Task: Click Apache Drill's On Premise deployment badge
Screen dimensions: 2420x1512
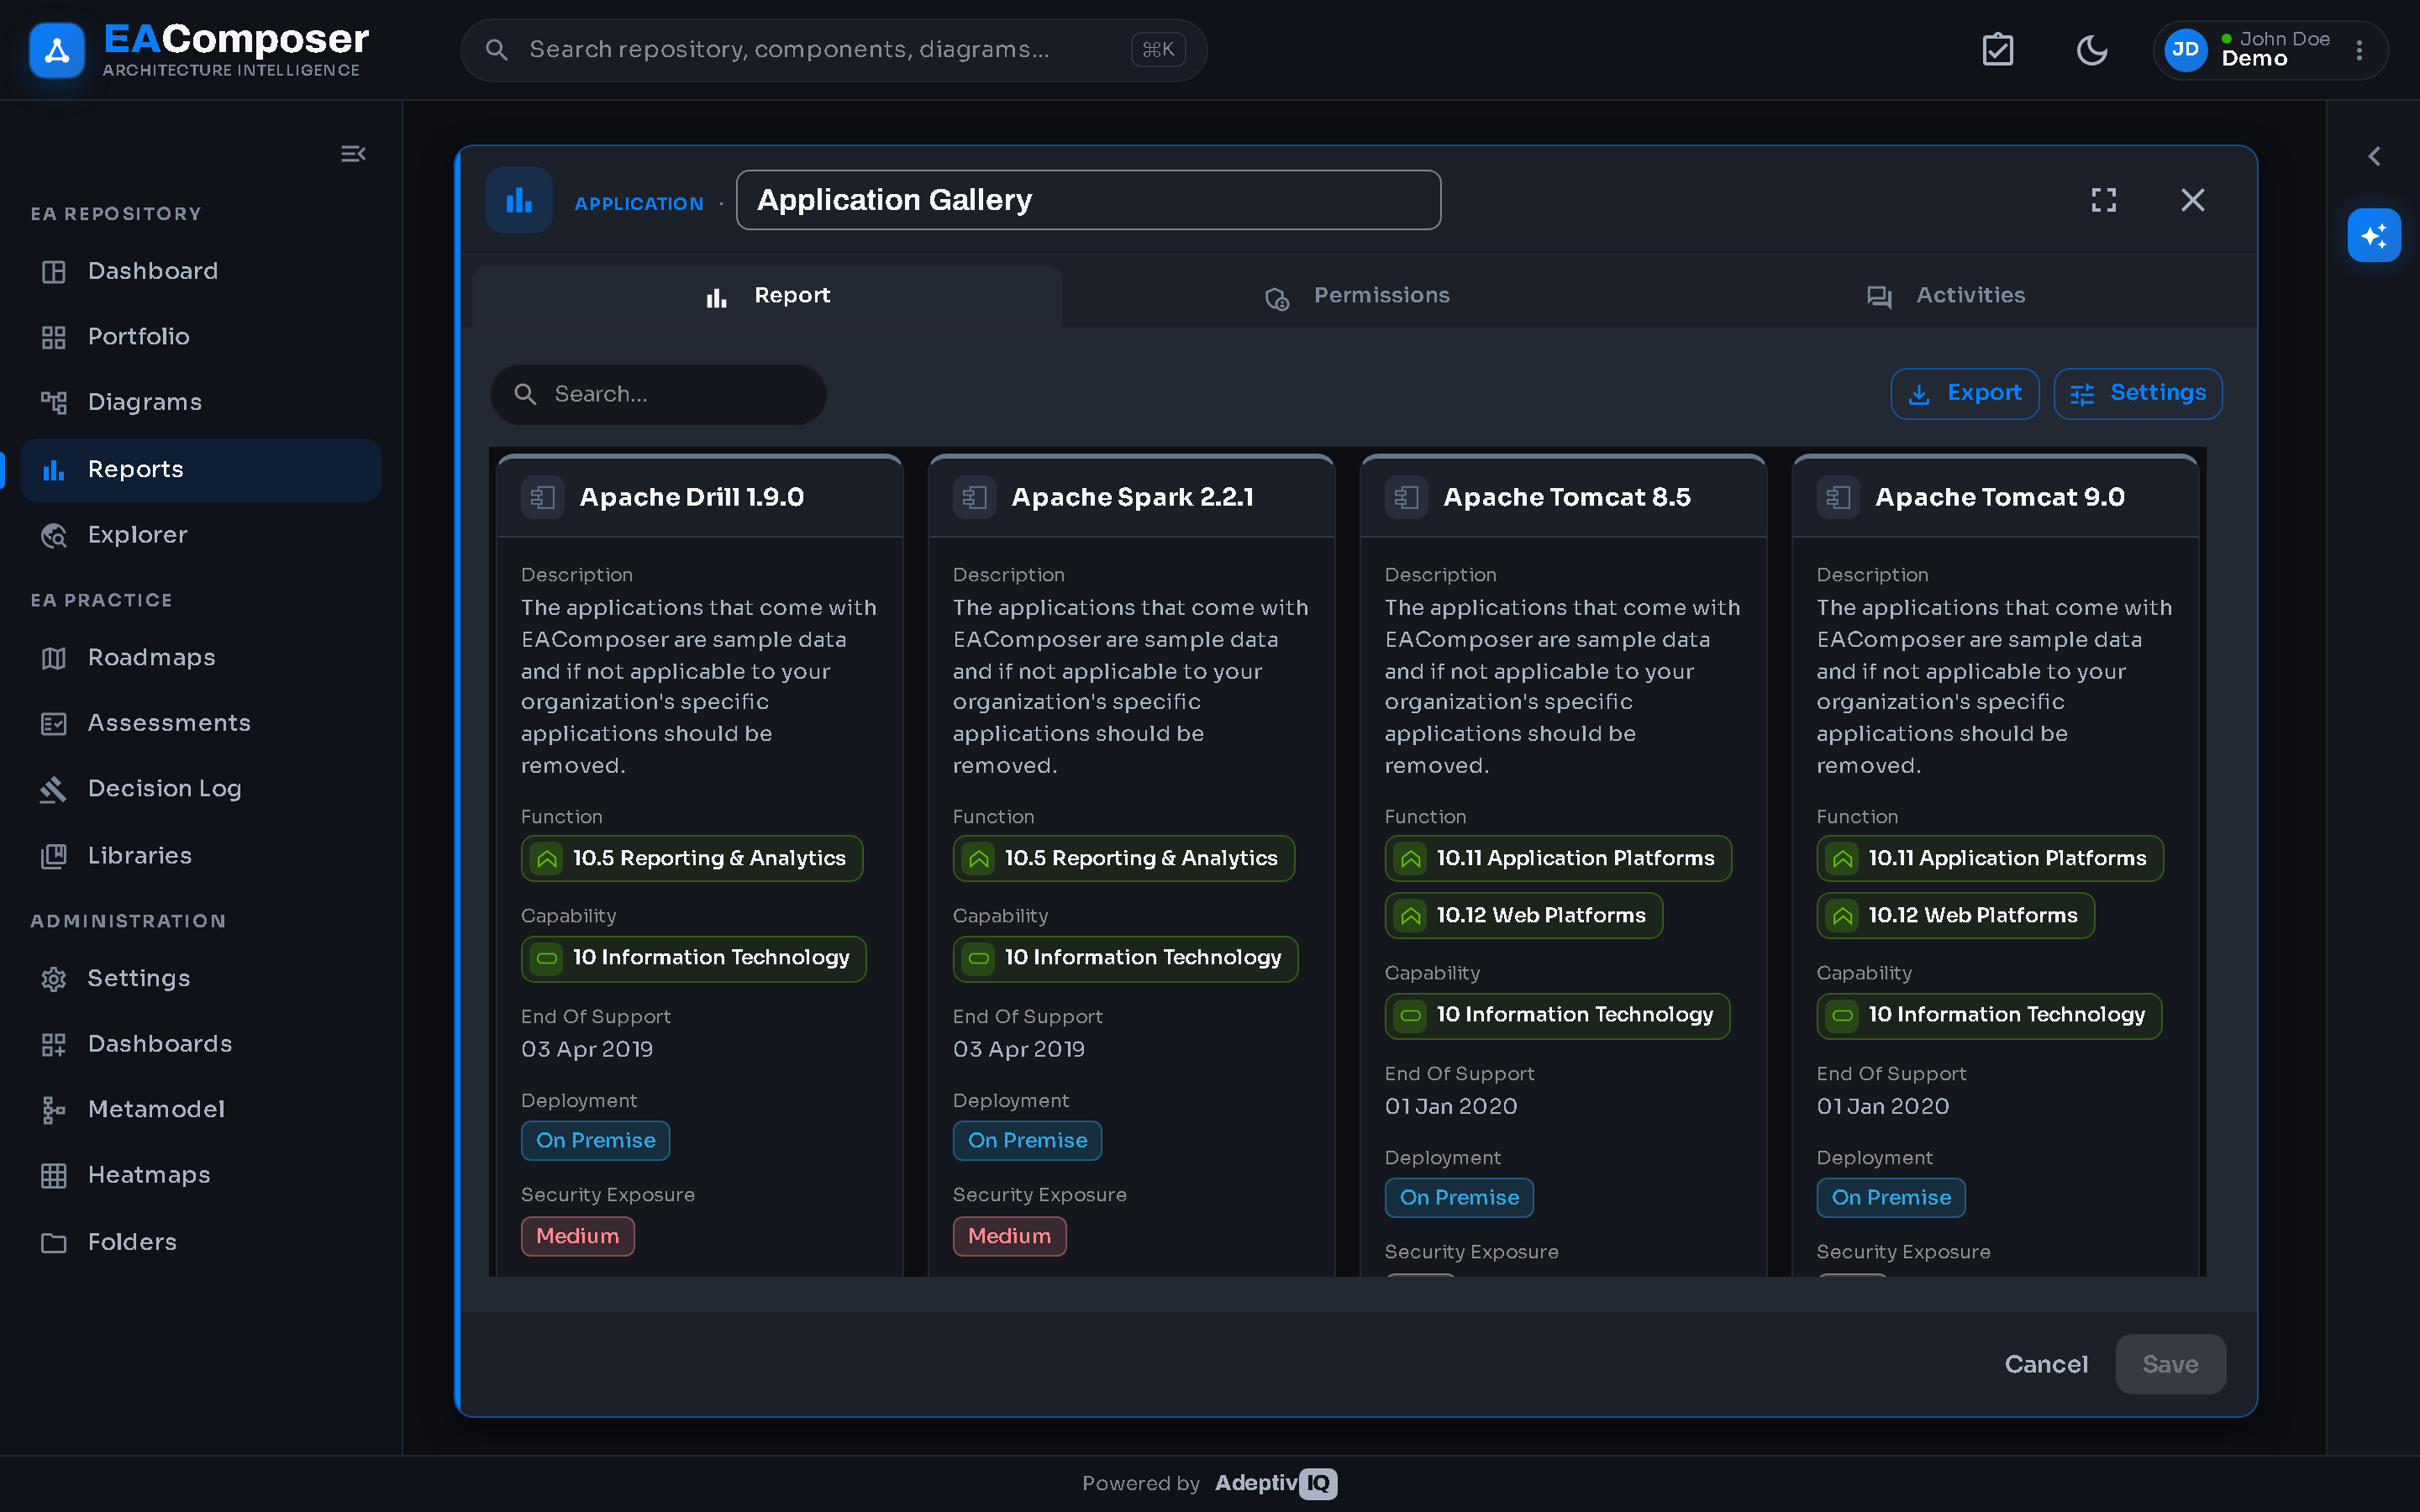Action: point(596,1140)
